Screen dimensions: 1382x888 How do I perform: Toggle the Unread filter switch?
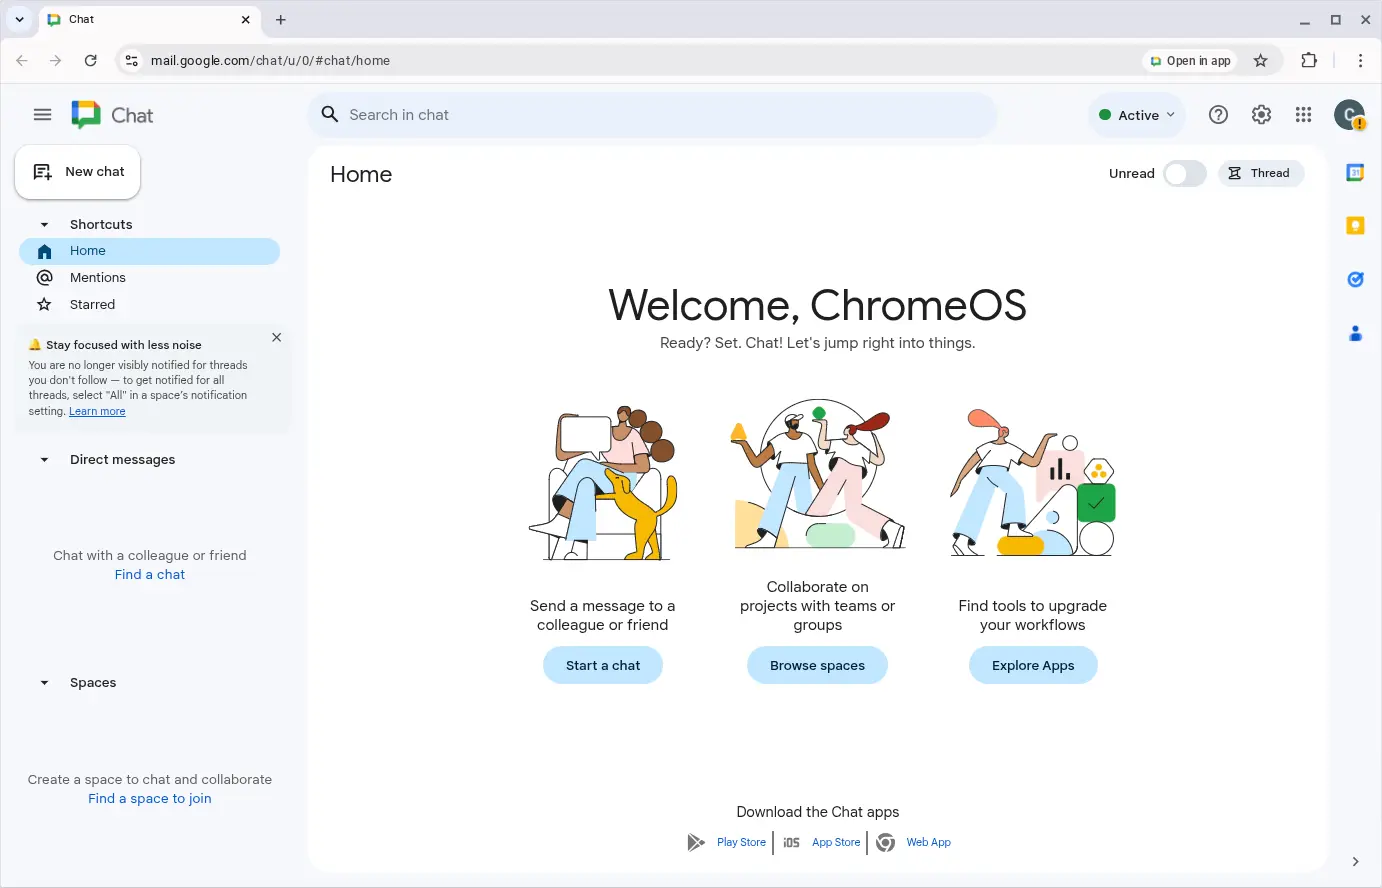click(x=1184, y=174)
